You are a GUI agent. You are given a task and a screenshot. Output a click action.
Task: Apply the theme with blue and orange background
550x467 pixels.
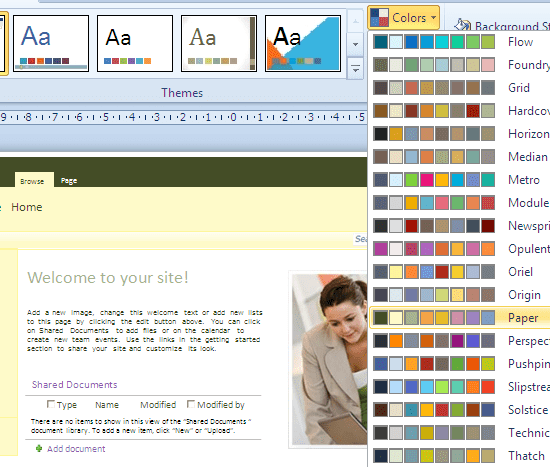tap(303, 44)
